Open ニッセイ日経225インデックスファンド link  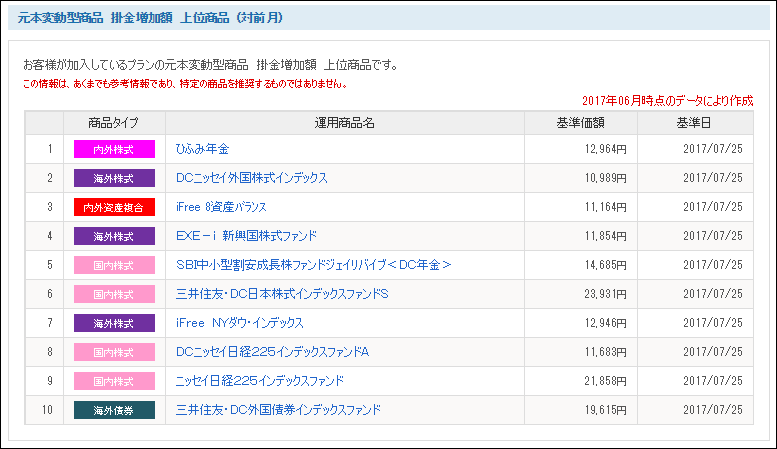pyautogui.click(x=260, y=381)
